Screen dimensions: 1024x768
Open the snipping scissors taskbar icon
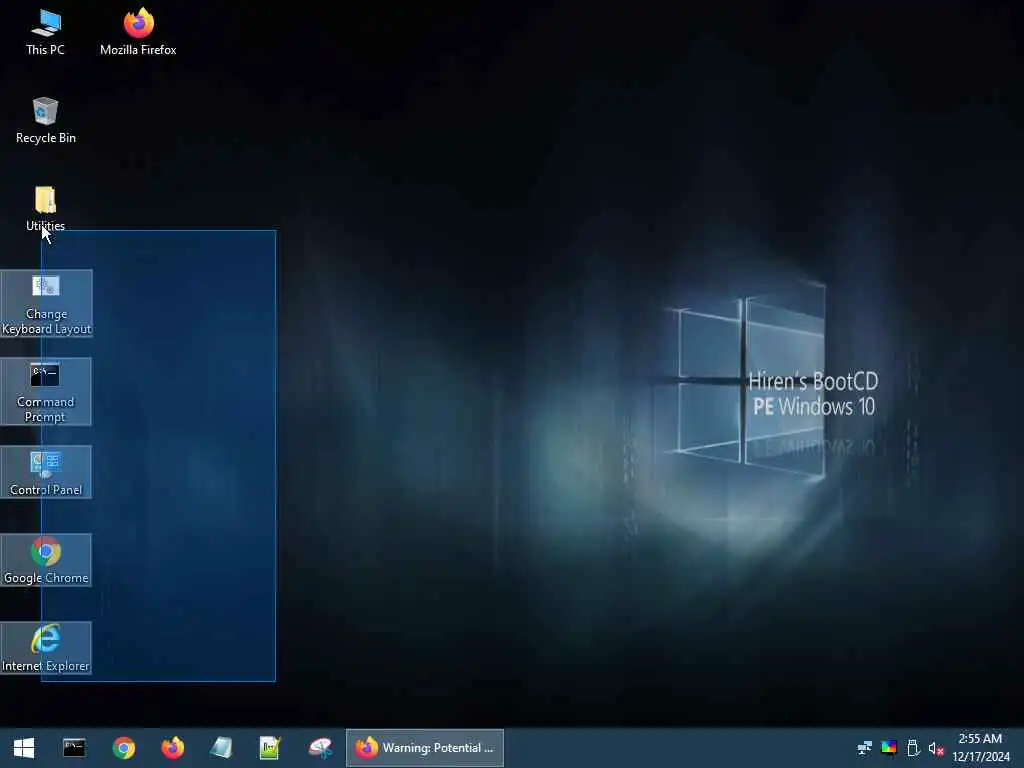(320, 748)
